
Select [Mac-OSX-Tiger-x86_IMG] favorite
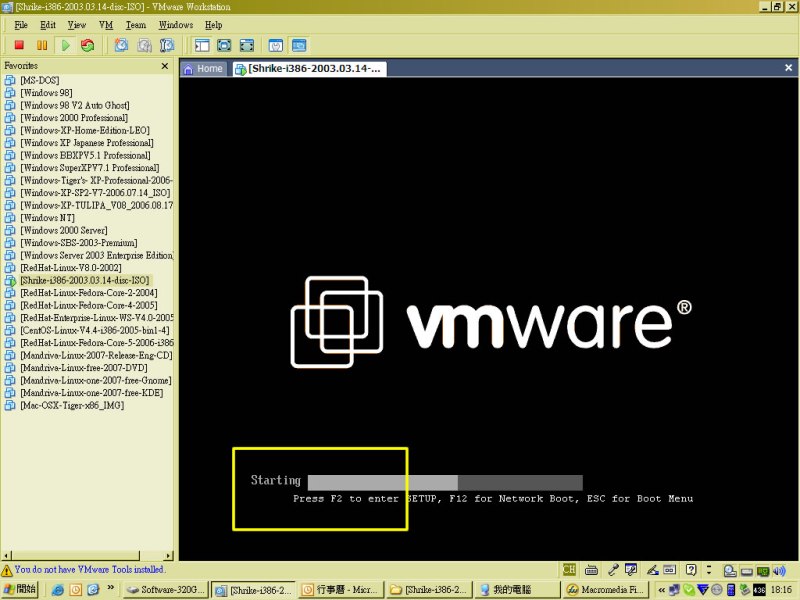coord(72,405)
